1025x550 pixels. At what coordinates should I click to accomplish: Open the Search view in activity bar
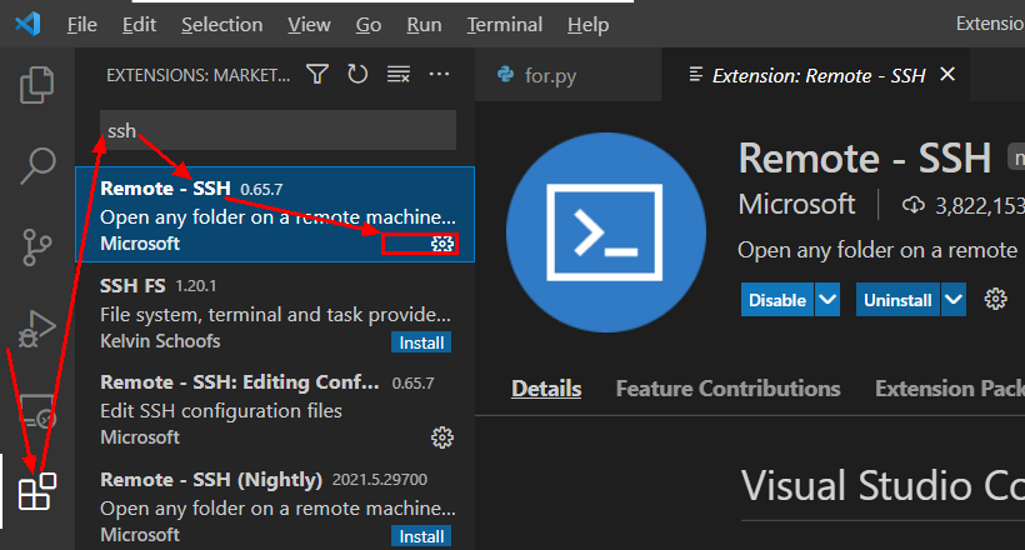click(37, 166)
